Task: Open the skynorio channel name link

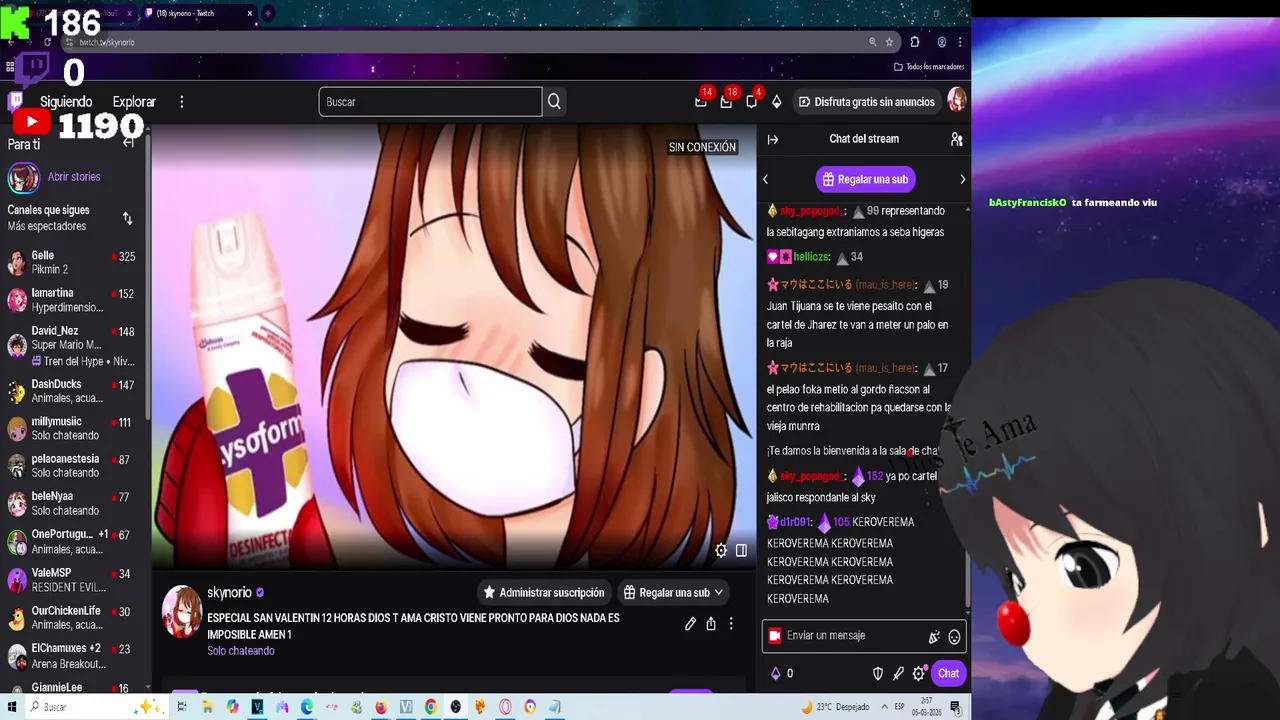Action: point(229,593)
